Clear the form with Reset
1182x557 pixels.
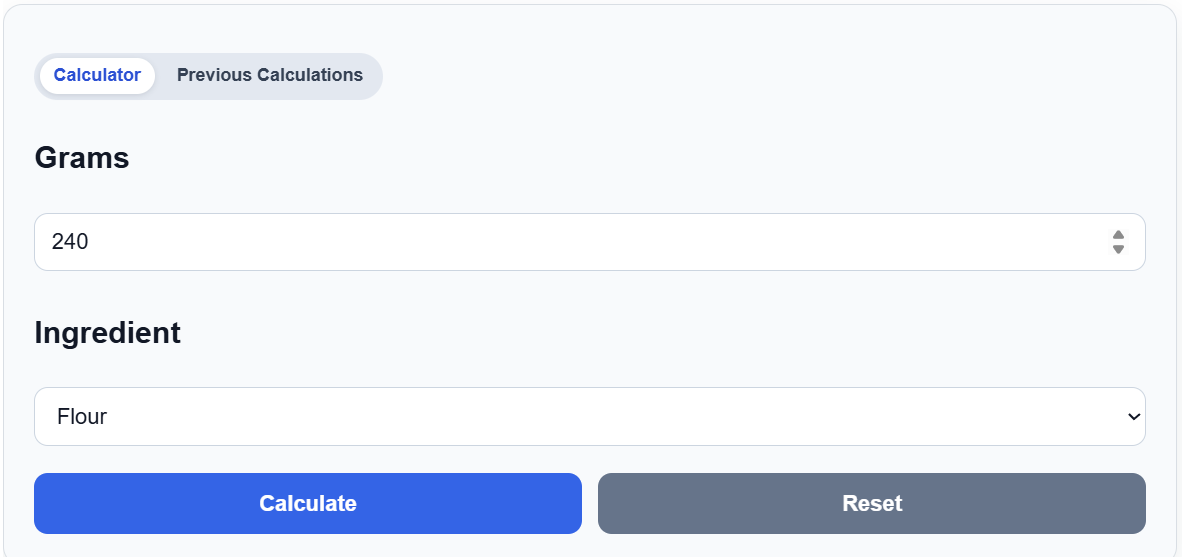(871, 503)
